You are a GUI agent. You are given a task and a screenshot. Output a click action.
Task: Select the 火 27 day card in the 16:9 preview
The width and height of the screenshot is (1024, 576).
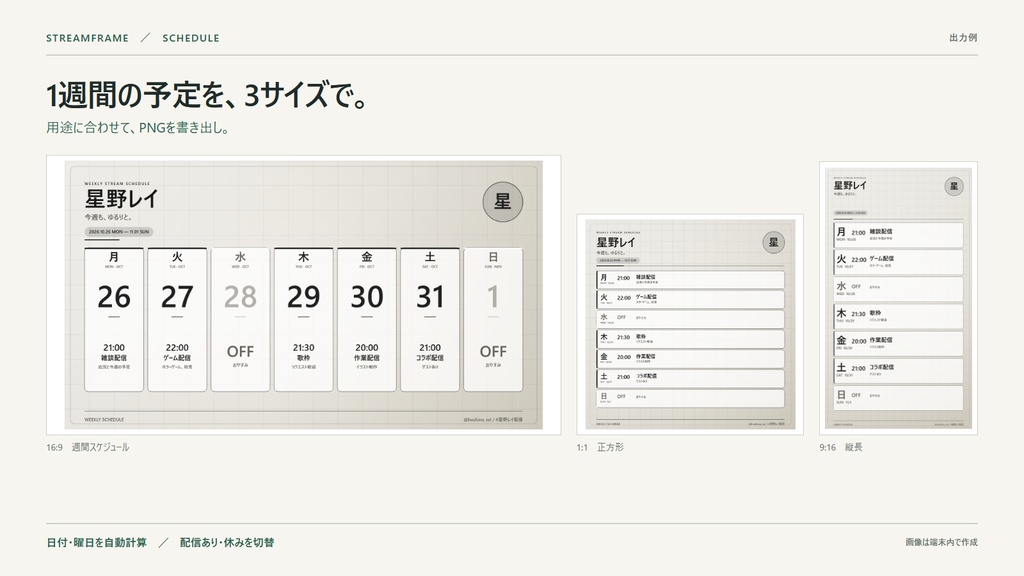(177, 319)
